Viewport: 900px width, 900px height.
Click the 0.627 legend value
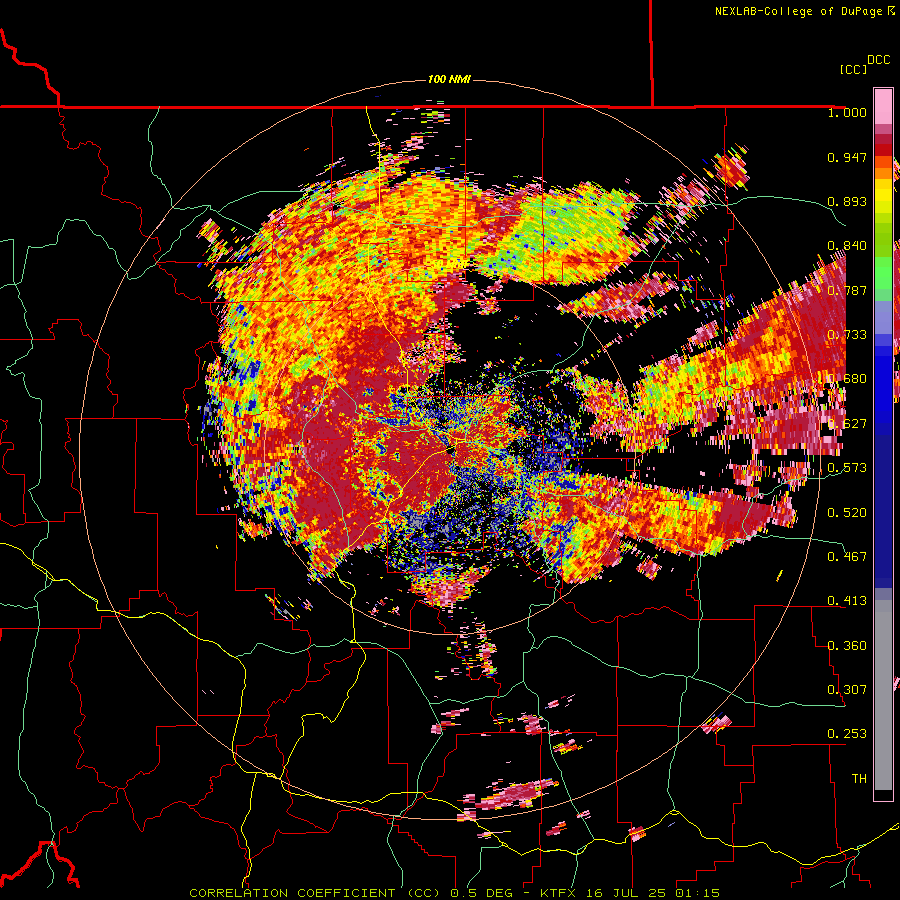click(x=847, y=424)
